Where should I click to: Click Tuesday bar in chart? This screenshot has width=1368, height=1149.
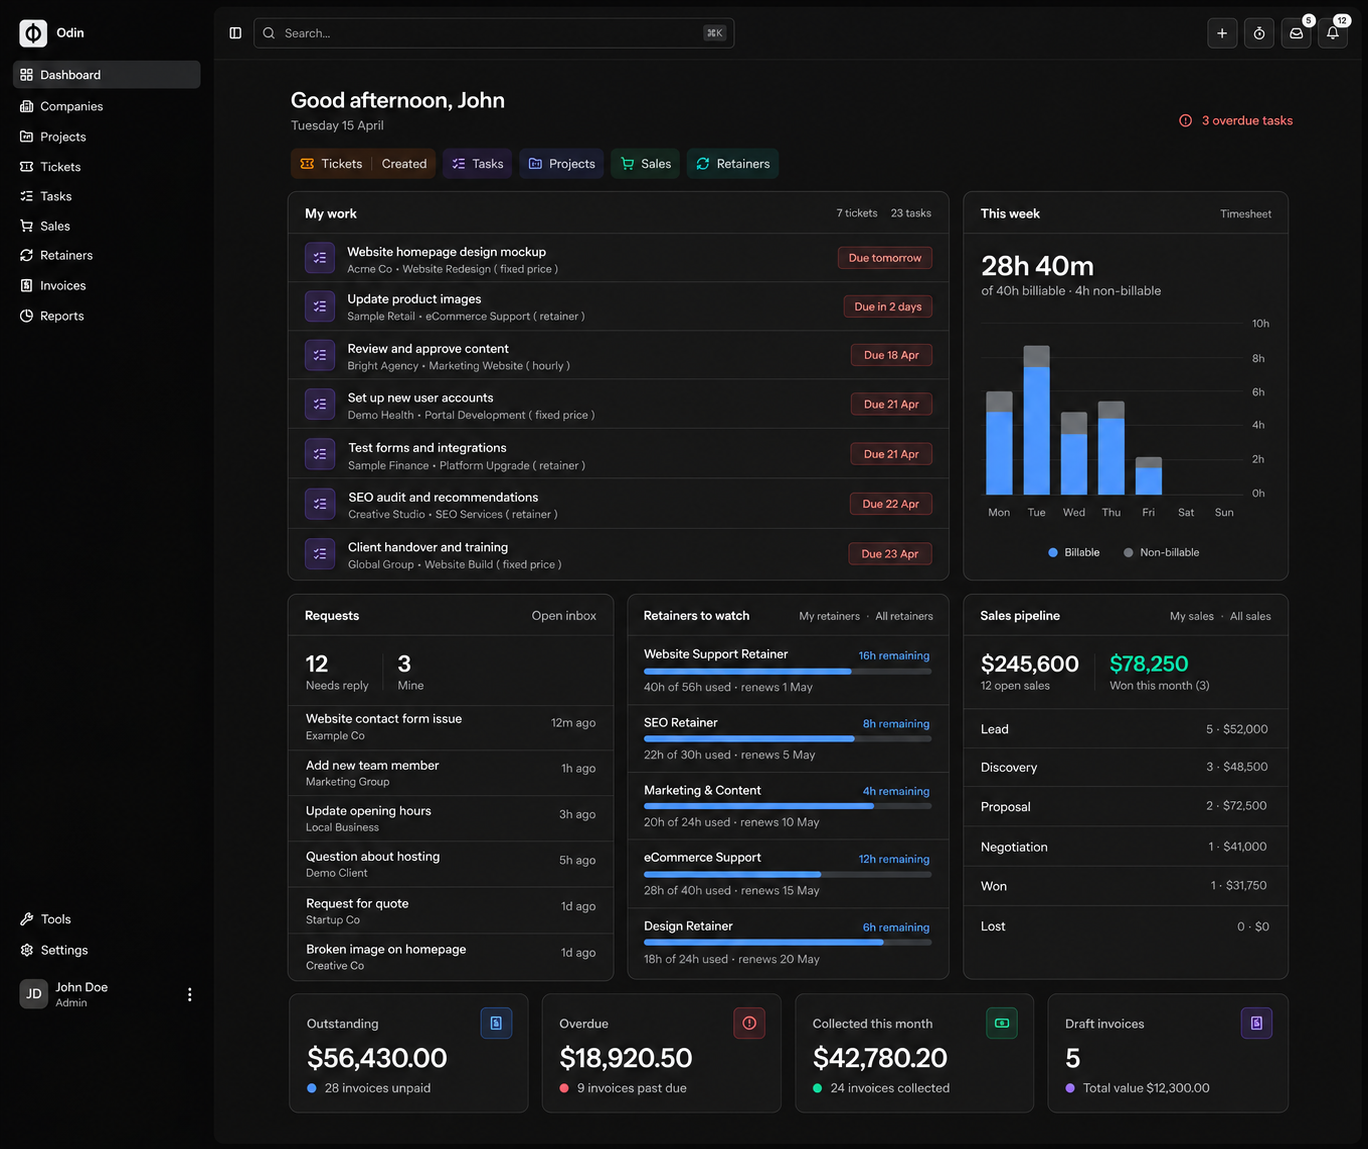(x=1037, y=420)
